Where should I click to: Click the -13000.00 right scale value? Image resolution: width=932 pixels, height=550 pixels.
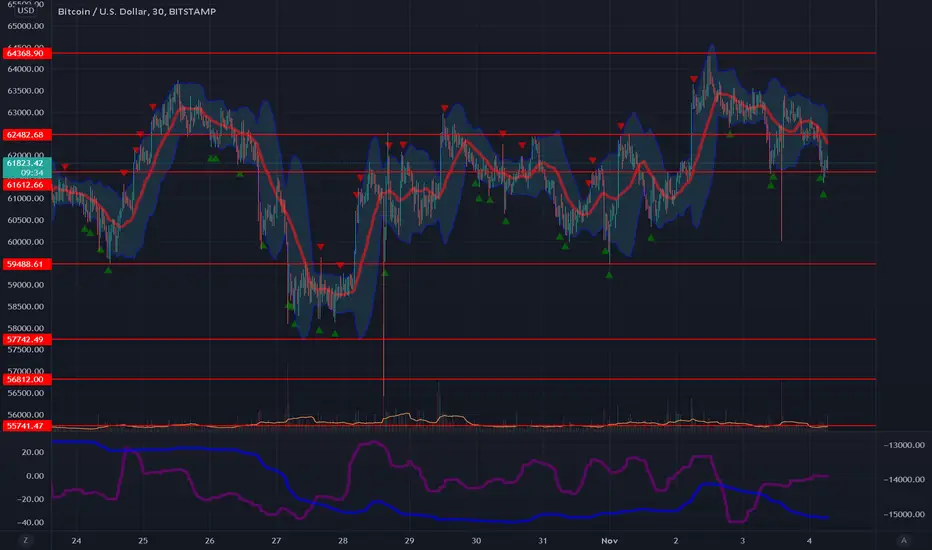[903, 445]
